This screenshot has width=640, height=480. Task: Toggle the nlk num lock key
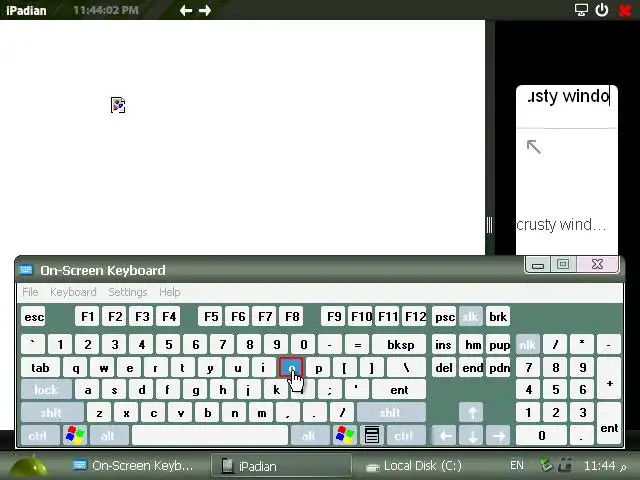527,345
